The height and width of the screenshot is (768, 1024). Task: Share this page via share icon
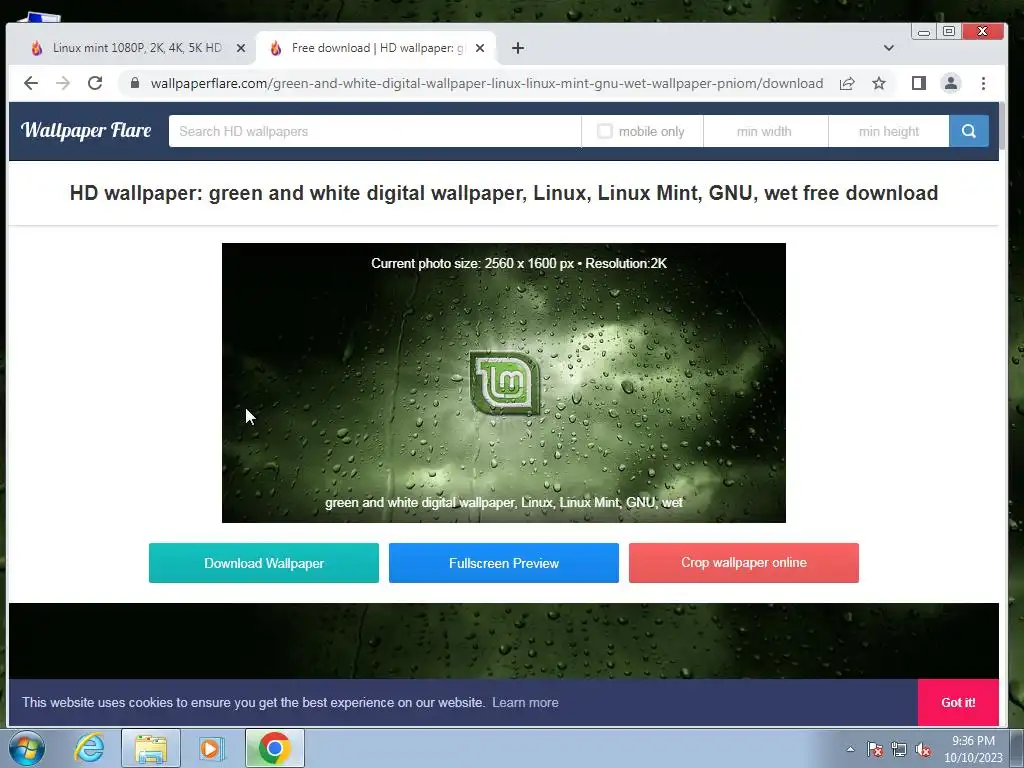coord(847,83)
